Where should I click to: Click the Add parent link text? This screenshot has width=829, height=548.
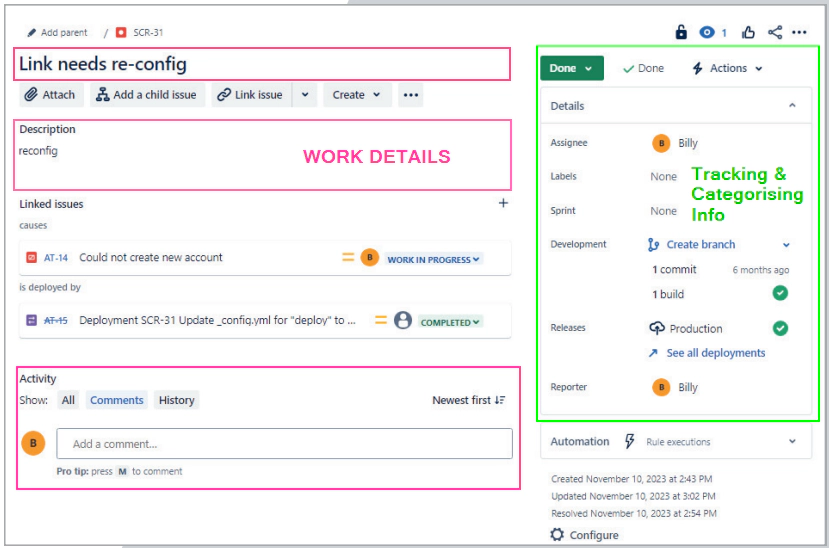tap(64, 33)
